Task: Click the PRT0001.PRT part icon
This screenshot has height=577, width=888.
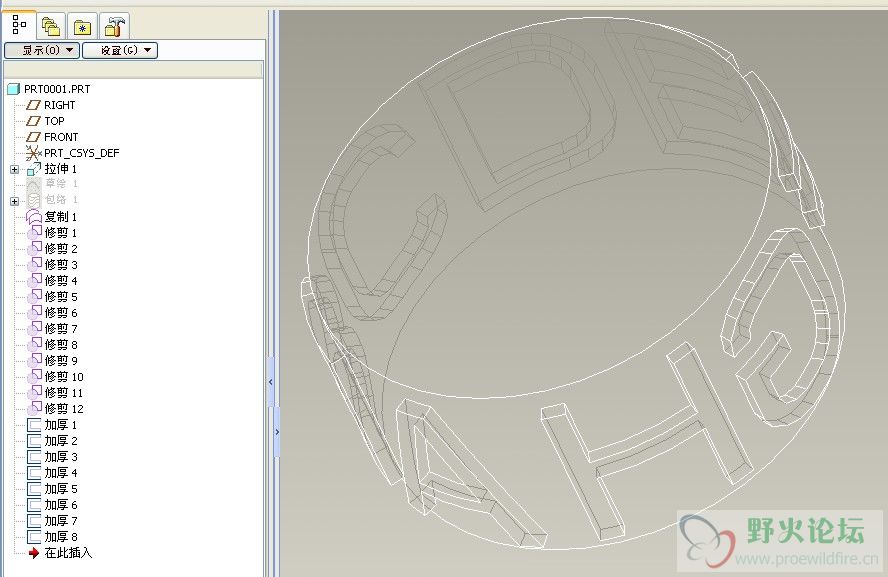Action: 14,89
